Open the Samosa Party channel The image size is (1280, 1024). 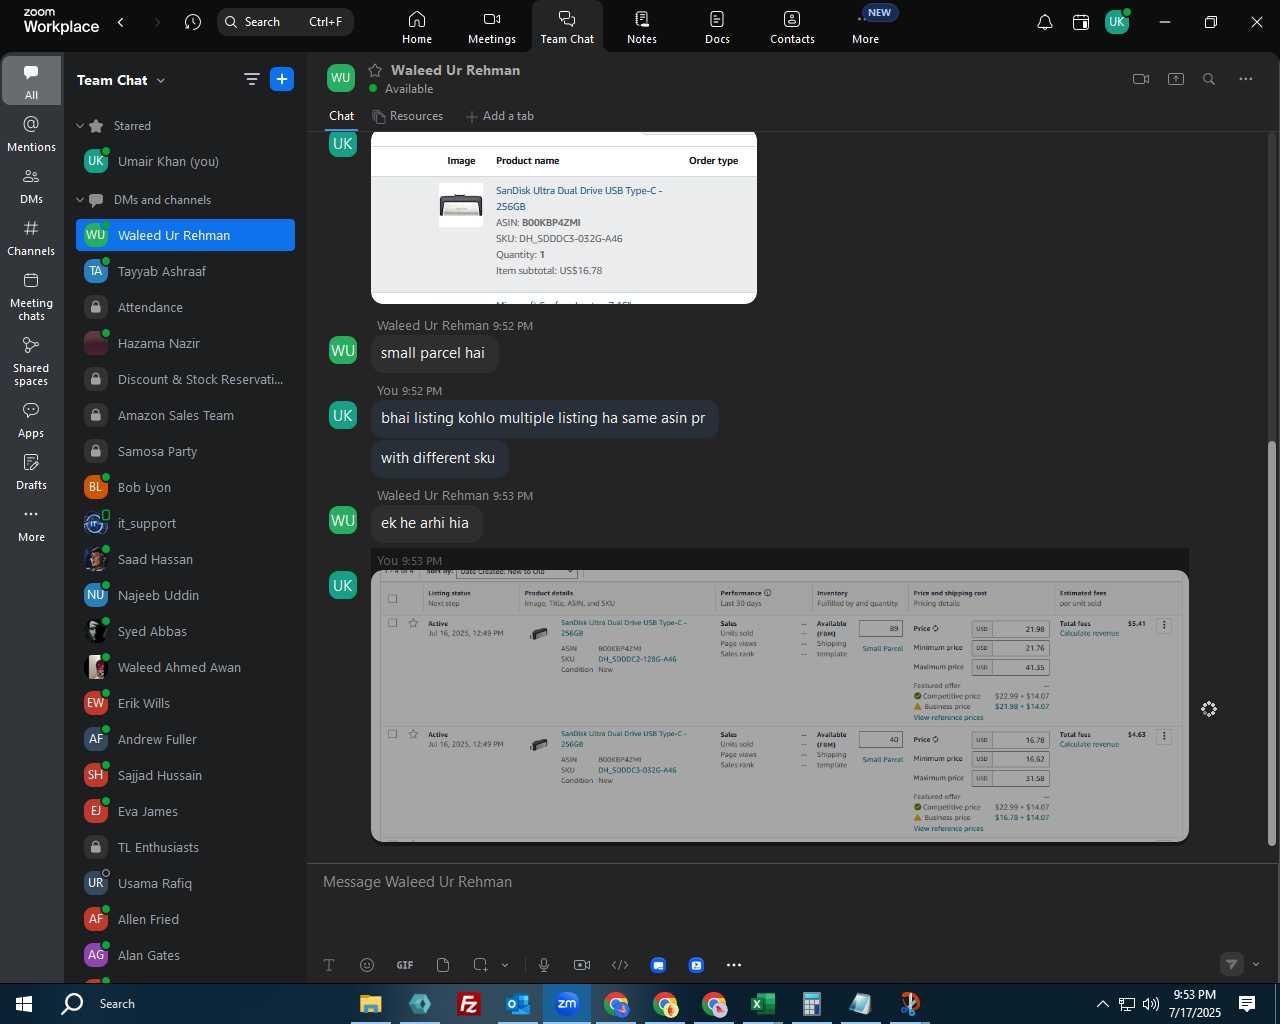[185, 451]
